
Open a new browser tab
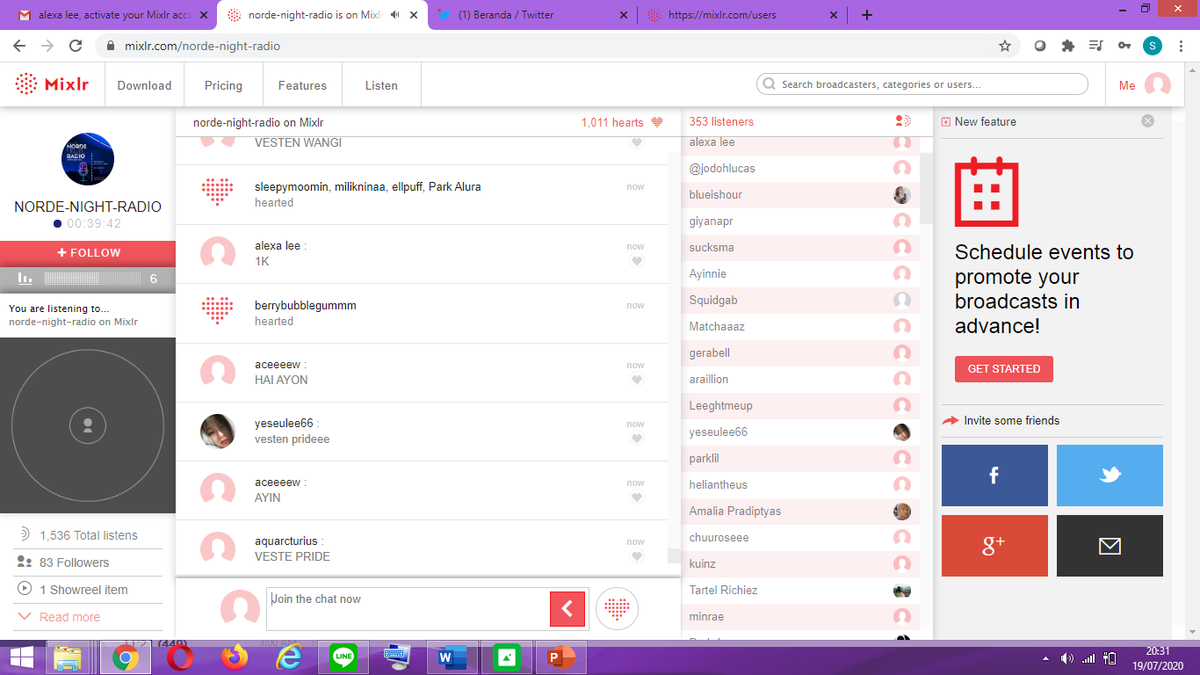click(x=867, y=15)
